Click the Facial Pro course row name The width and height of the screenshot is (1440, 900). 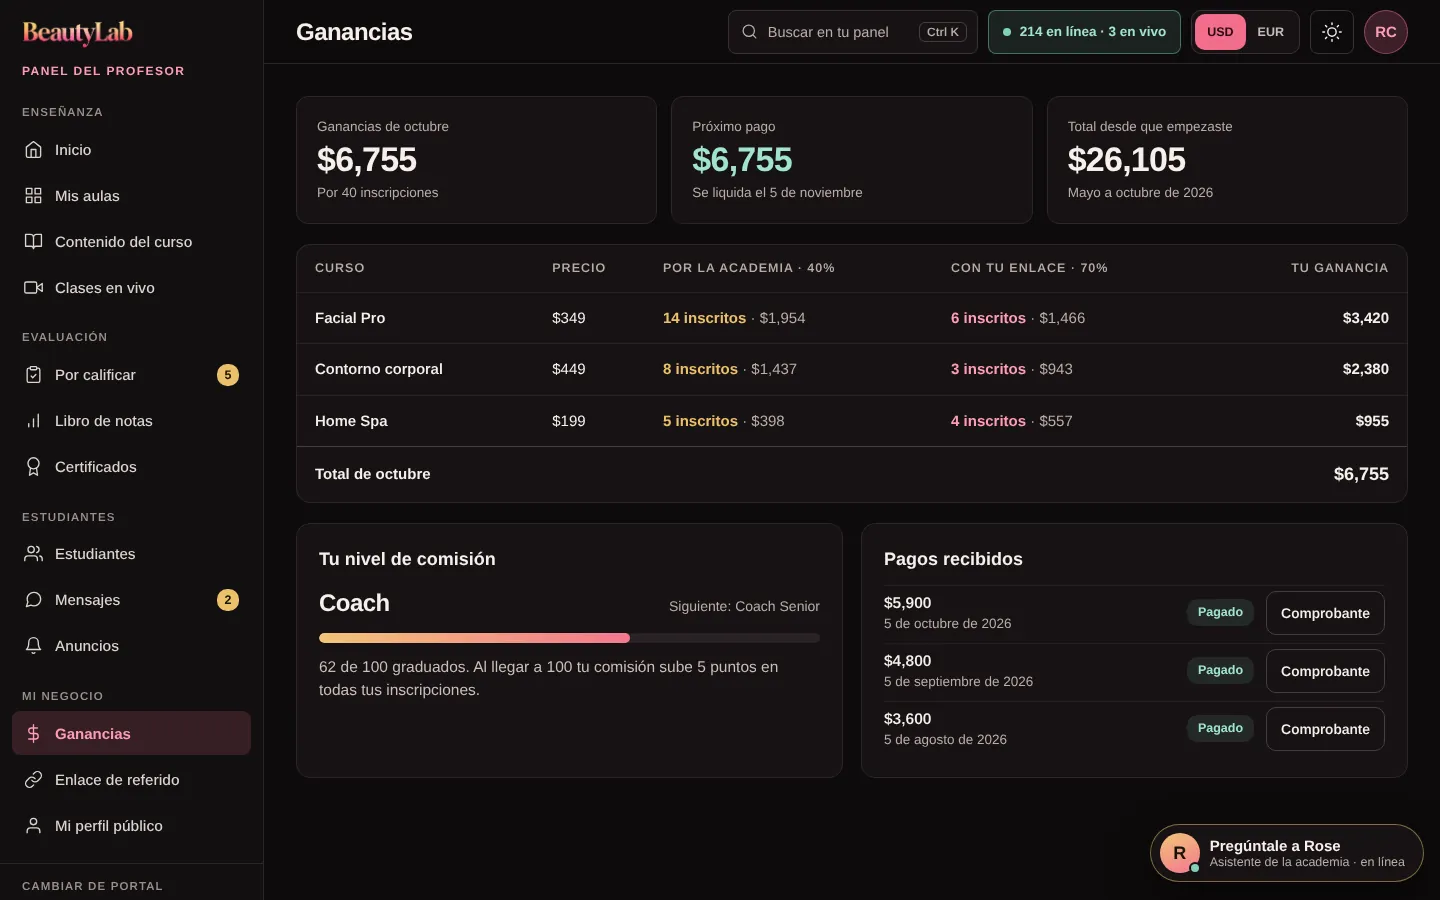pos(350,318)
